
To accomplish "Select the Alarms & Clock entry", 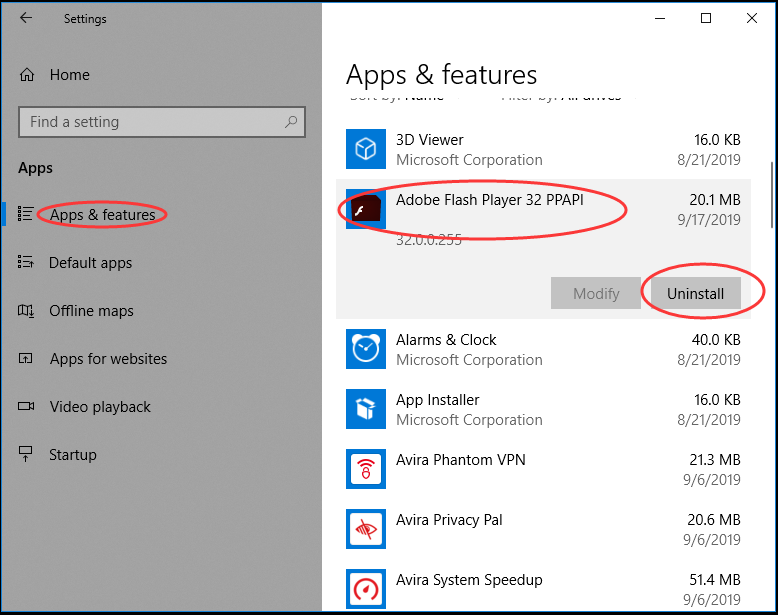I will pos(543,349).
